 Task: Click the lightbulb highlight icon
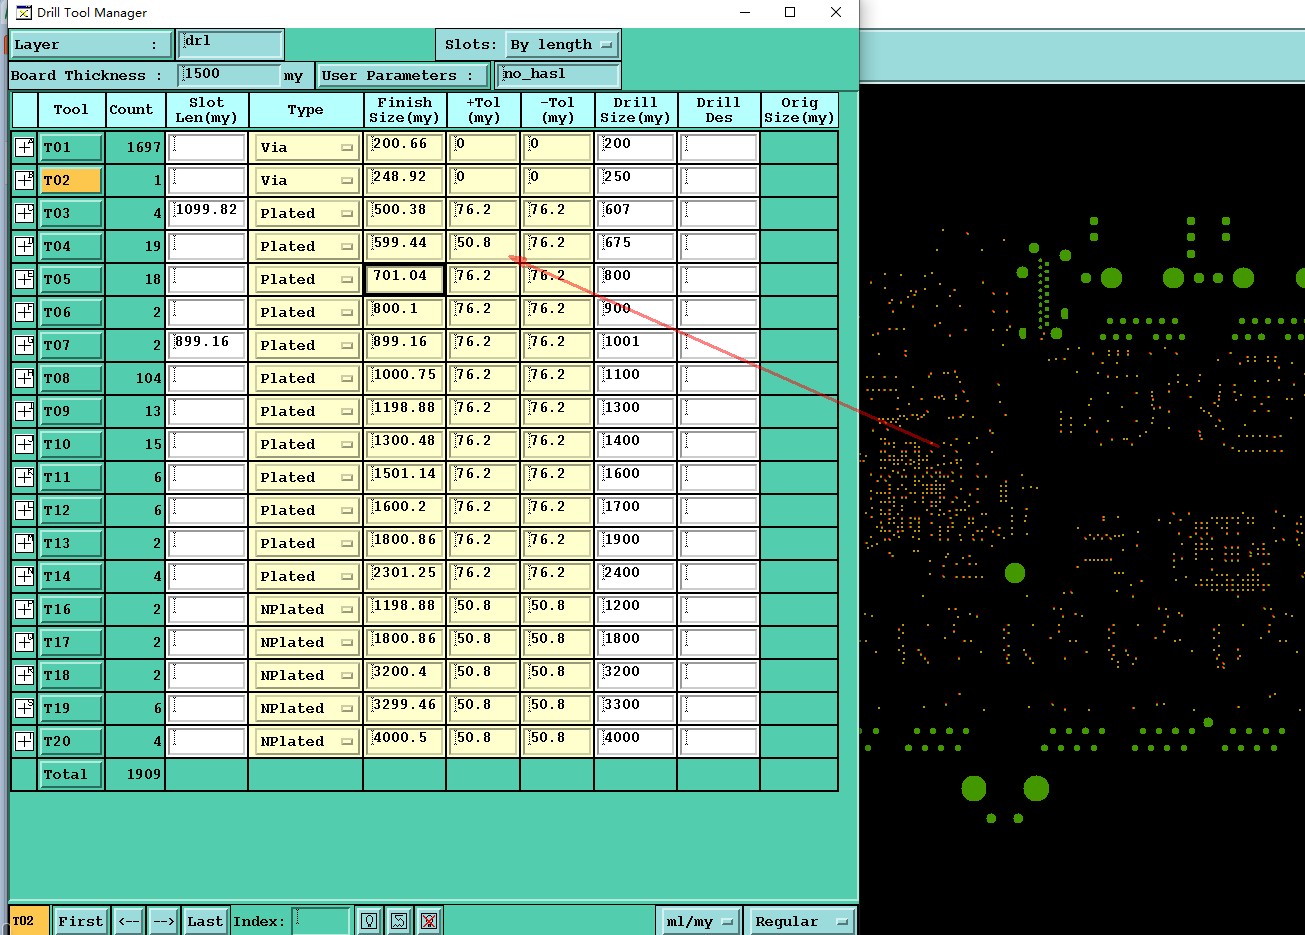369,921
